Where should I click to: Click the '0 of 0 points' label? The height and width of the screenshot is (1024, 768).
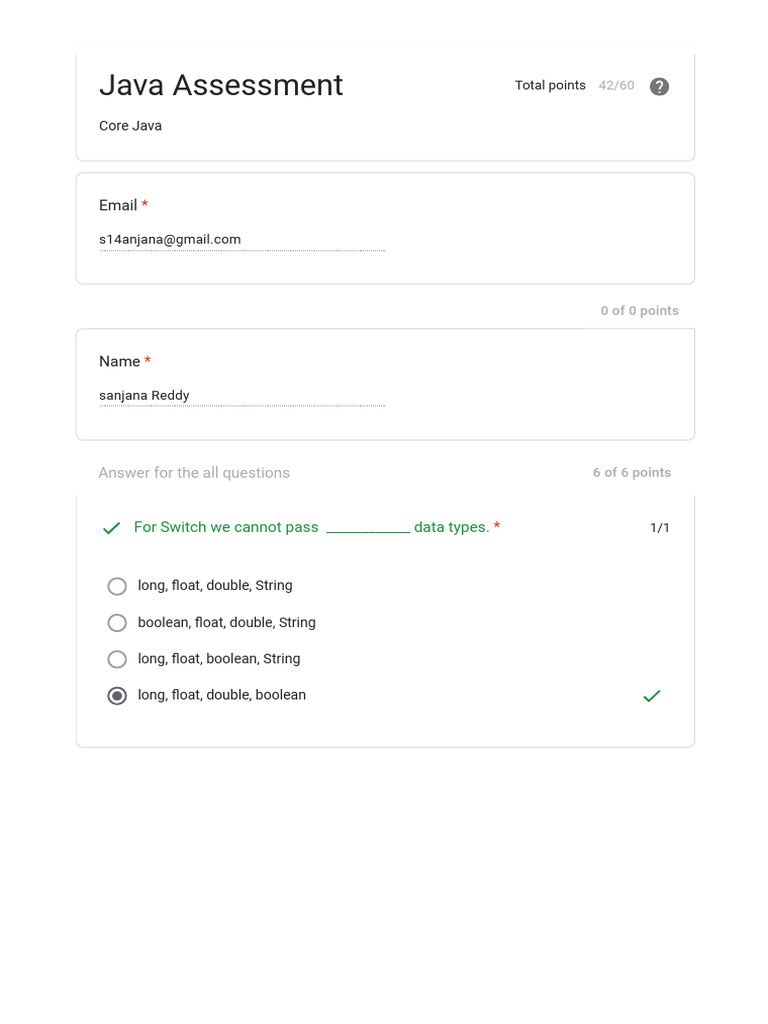tap(639, 311)
